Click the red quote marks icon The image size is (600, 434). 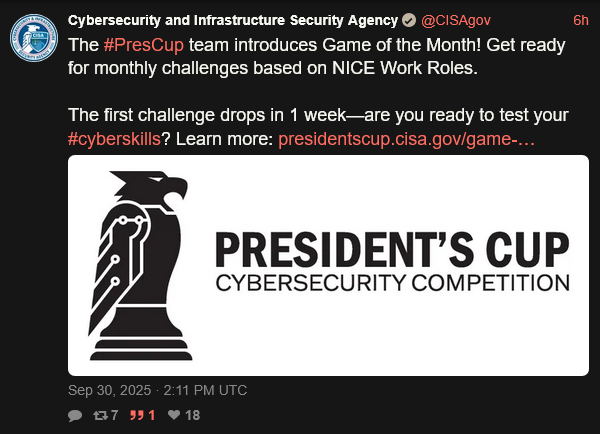click(x=136, y=415)
